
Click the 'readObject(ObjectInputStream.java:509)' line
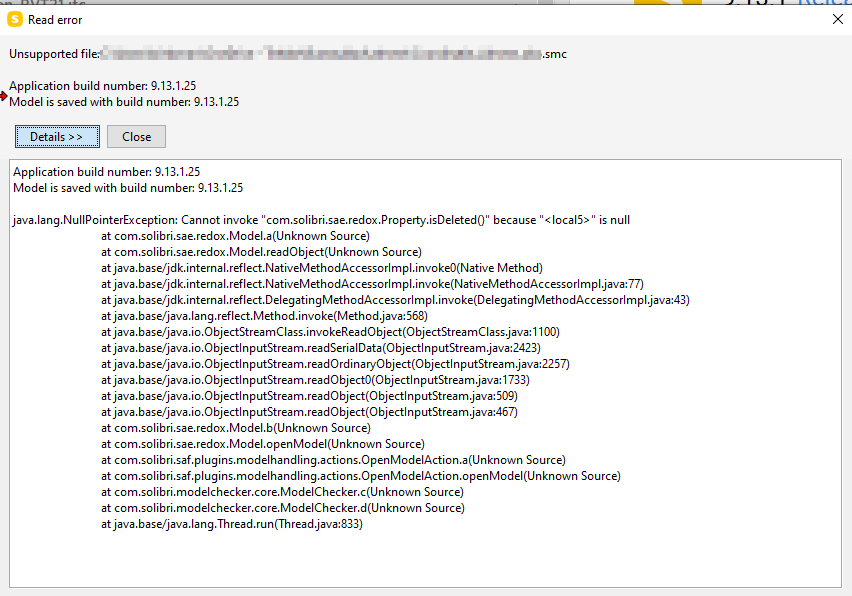(x=309, y=396)
